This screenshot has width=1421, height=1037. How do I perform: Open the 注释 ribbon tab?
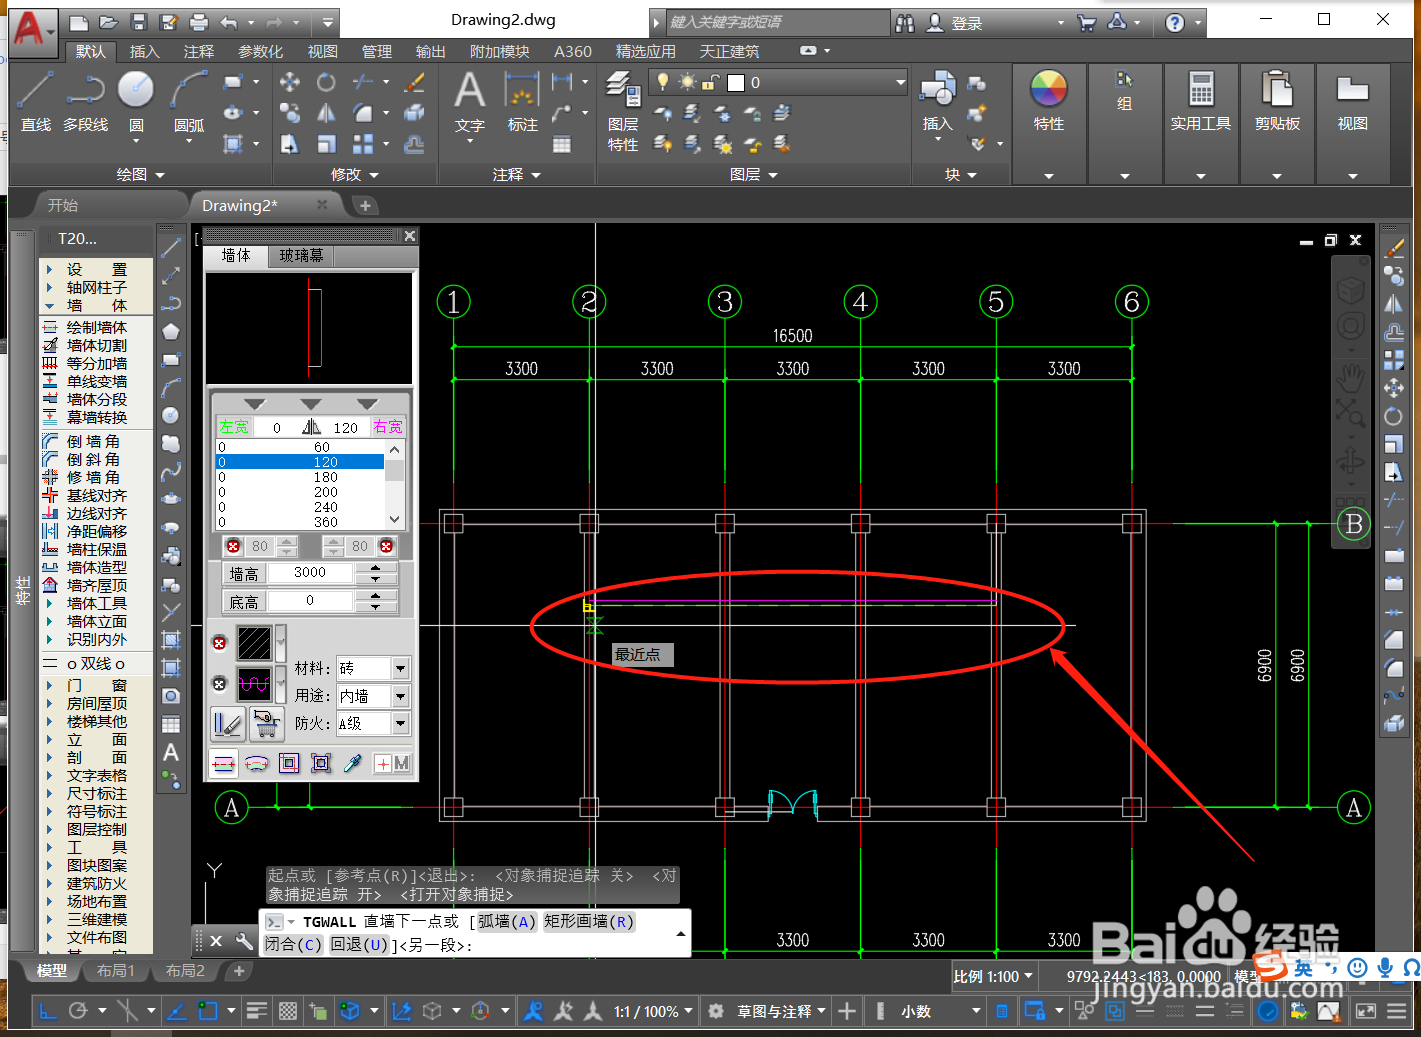tap(198, 51)
